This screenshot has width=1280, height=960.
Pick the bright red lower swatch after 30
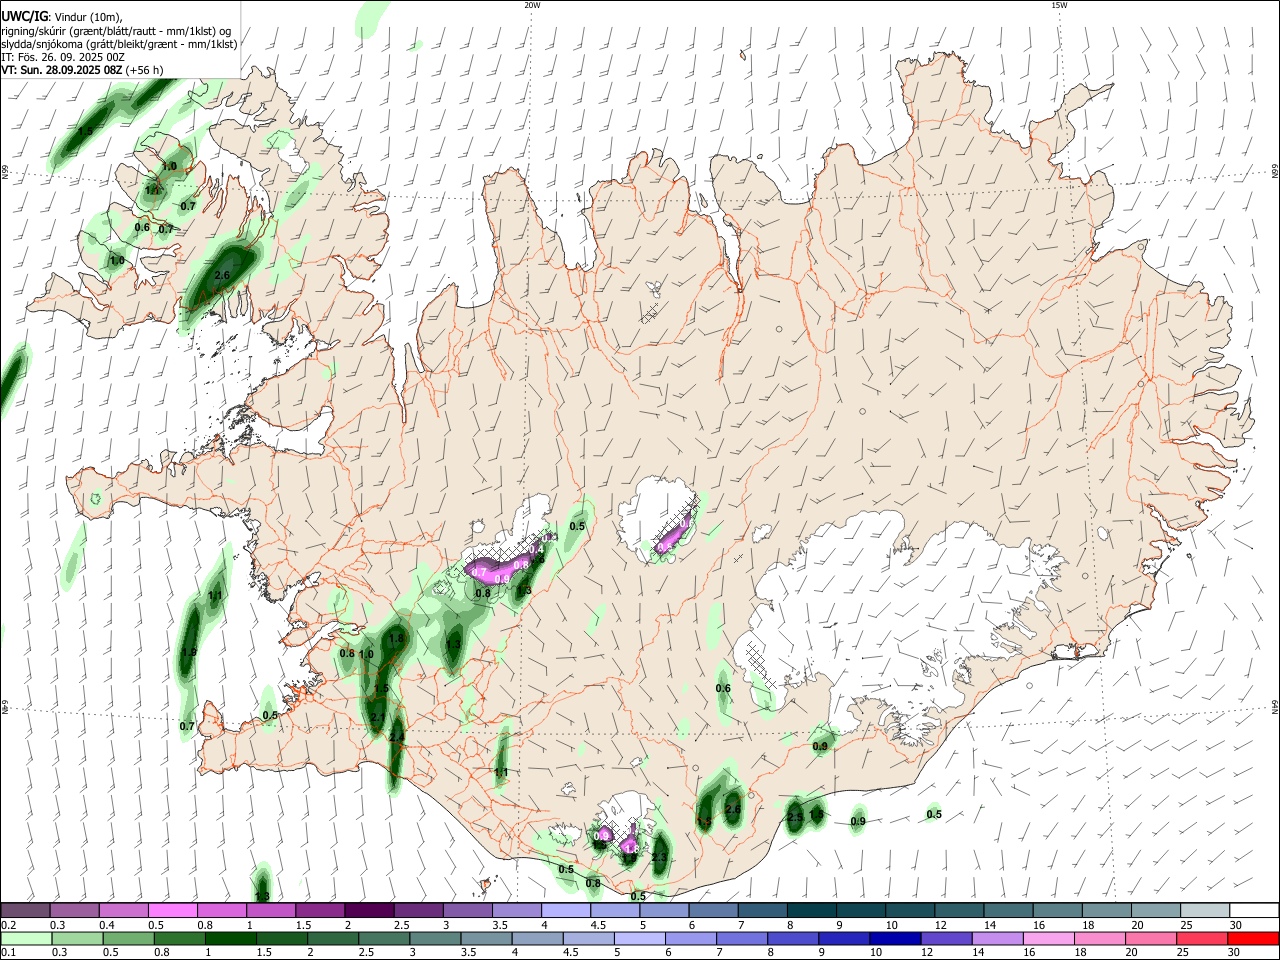[x=1251, y=938]
